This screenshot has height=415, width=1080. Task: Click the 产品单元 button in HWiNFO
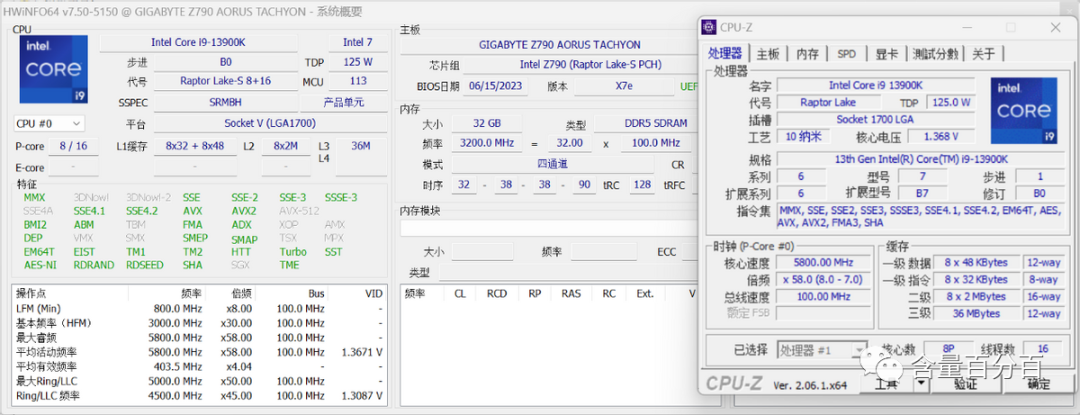(344, 103)
